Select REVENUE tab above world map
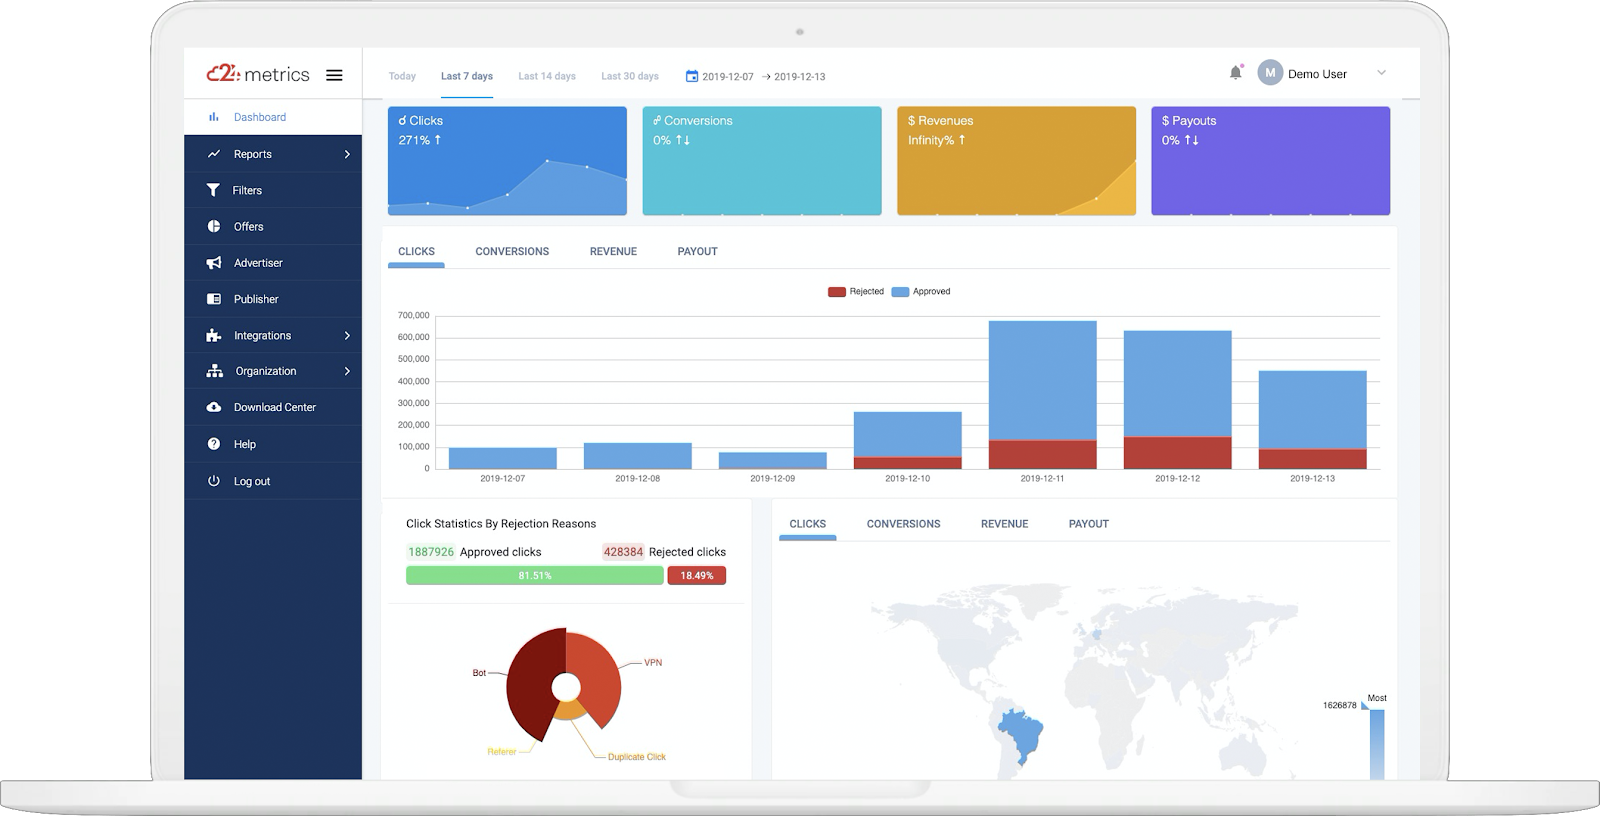 coord(1004,524)
